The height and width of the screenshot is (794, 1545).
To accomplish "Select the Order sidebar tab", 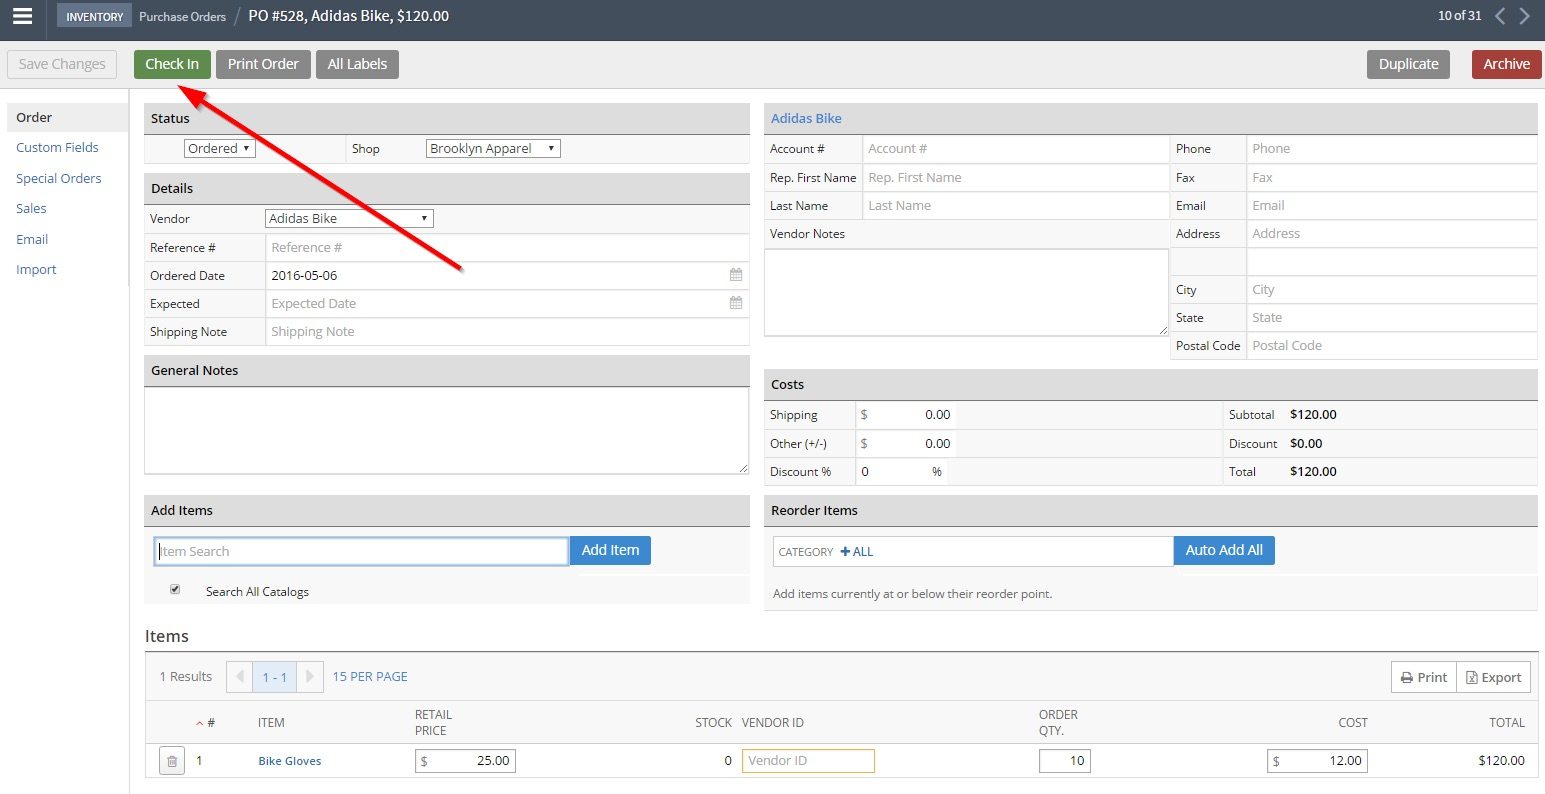I will click(67, 117).
